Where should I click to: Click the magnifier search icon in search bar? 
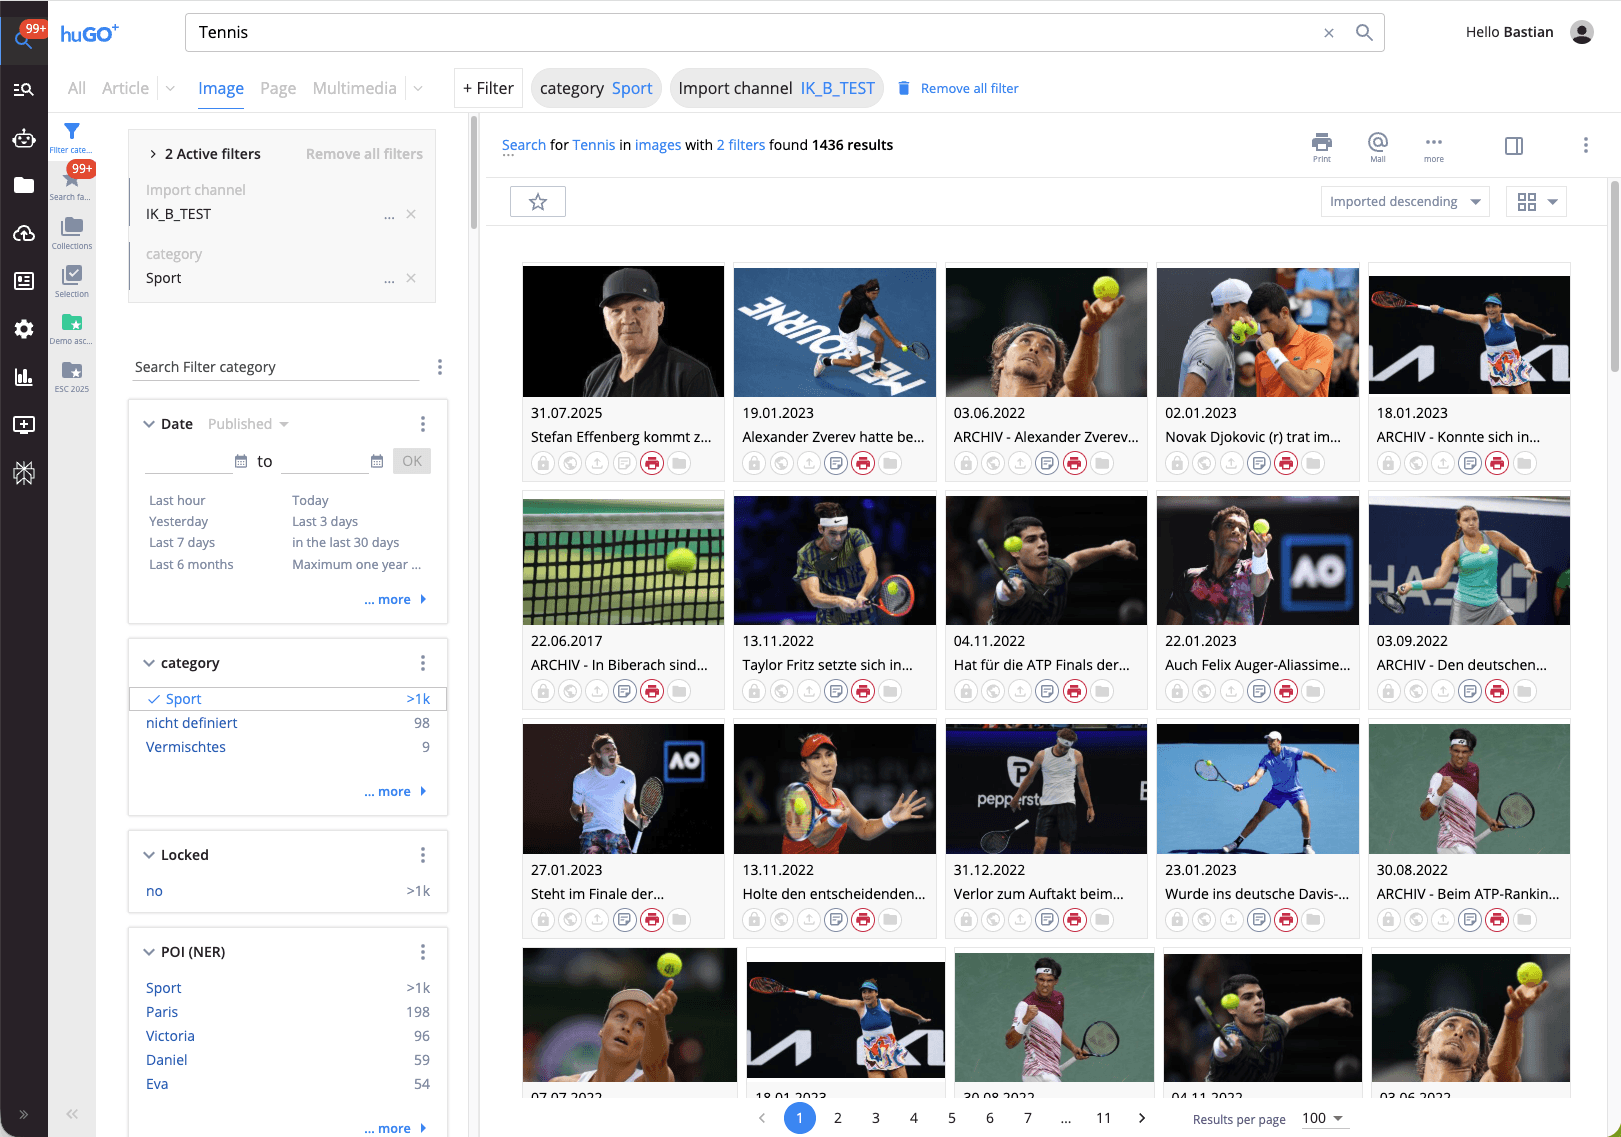click(1364, 32)
